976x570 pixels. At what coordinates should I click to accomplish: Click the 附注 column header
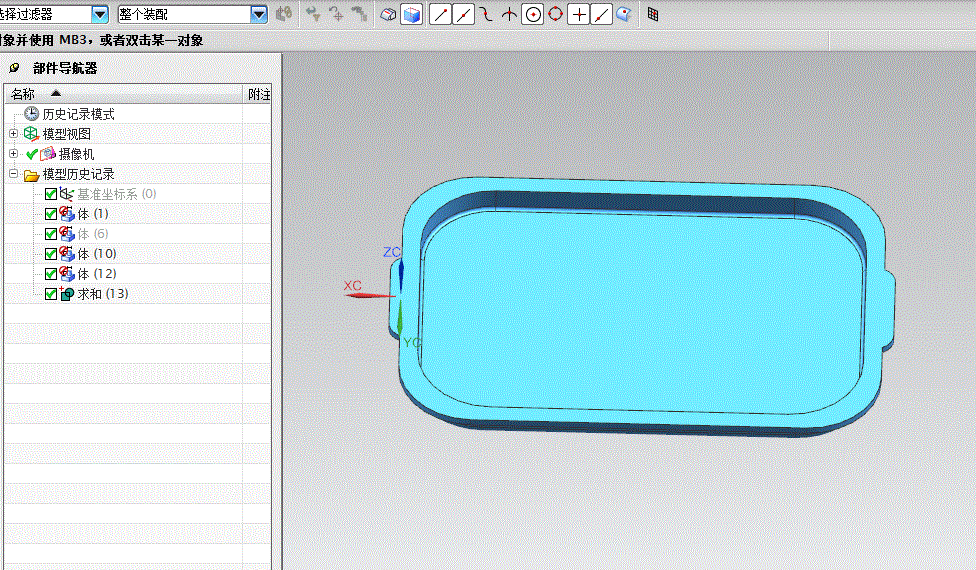(258, 94)
